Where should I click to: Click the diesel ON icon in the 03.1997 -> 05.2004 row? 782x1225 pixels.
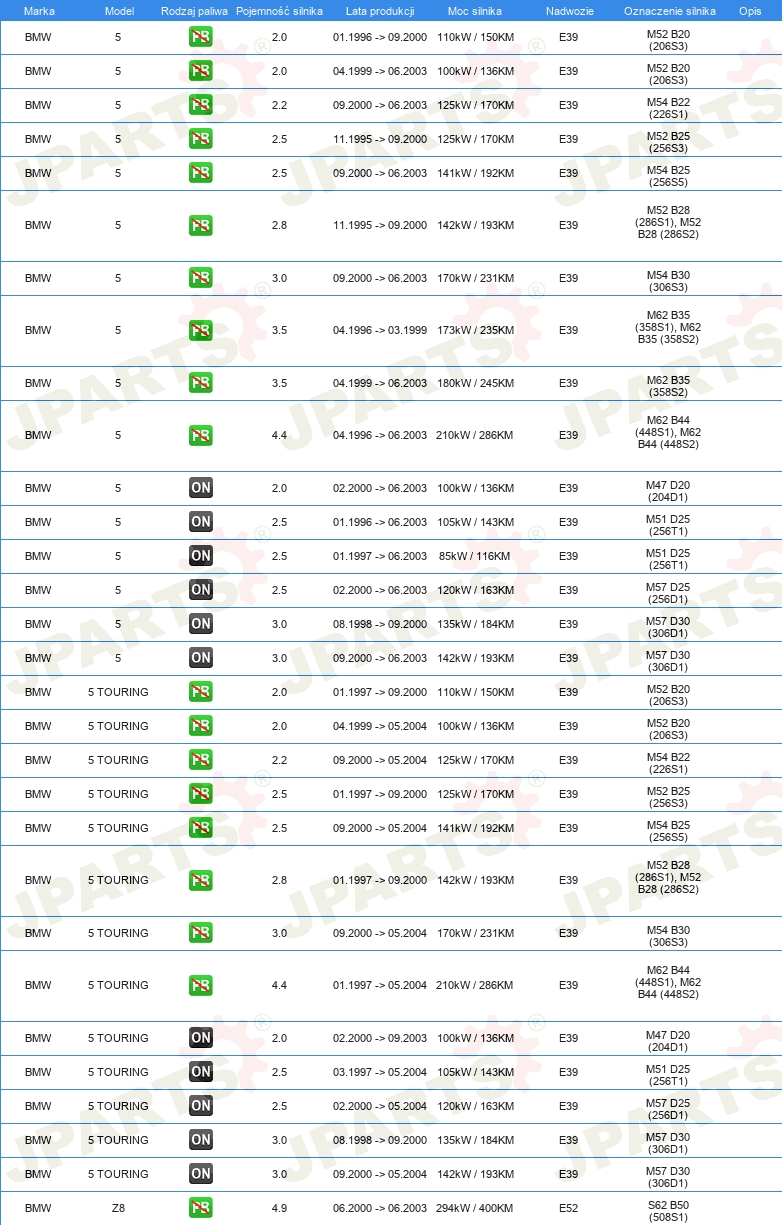pos(201,1072)
